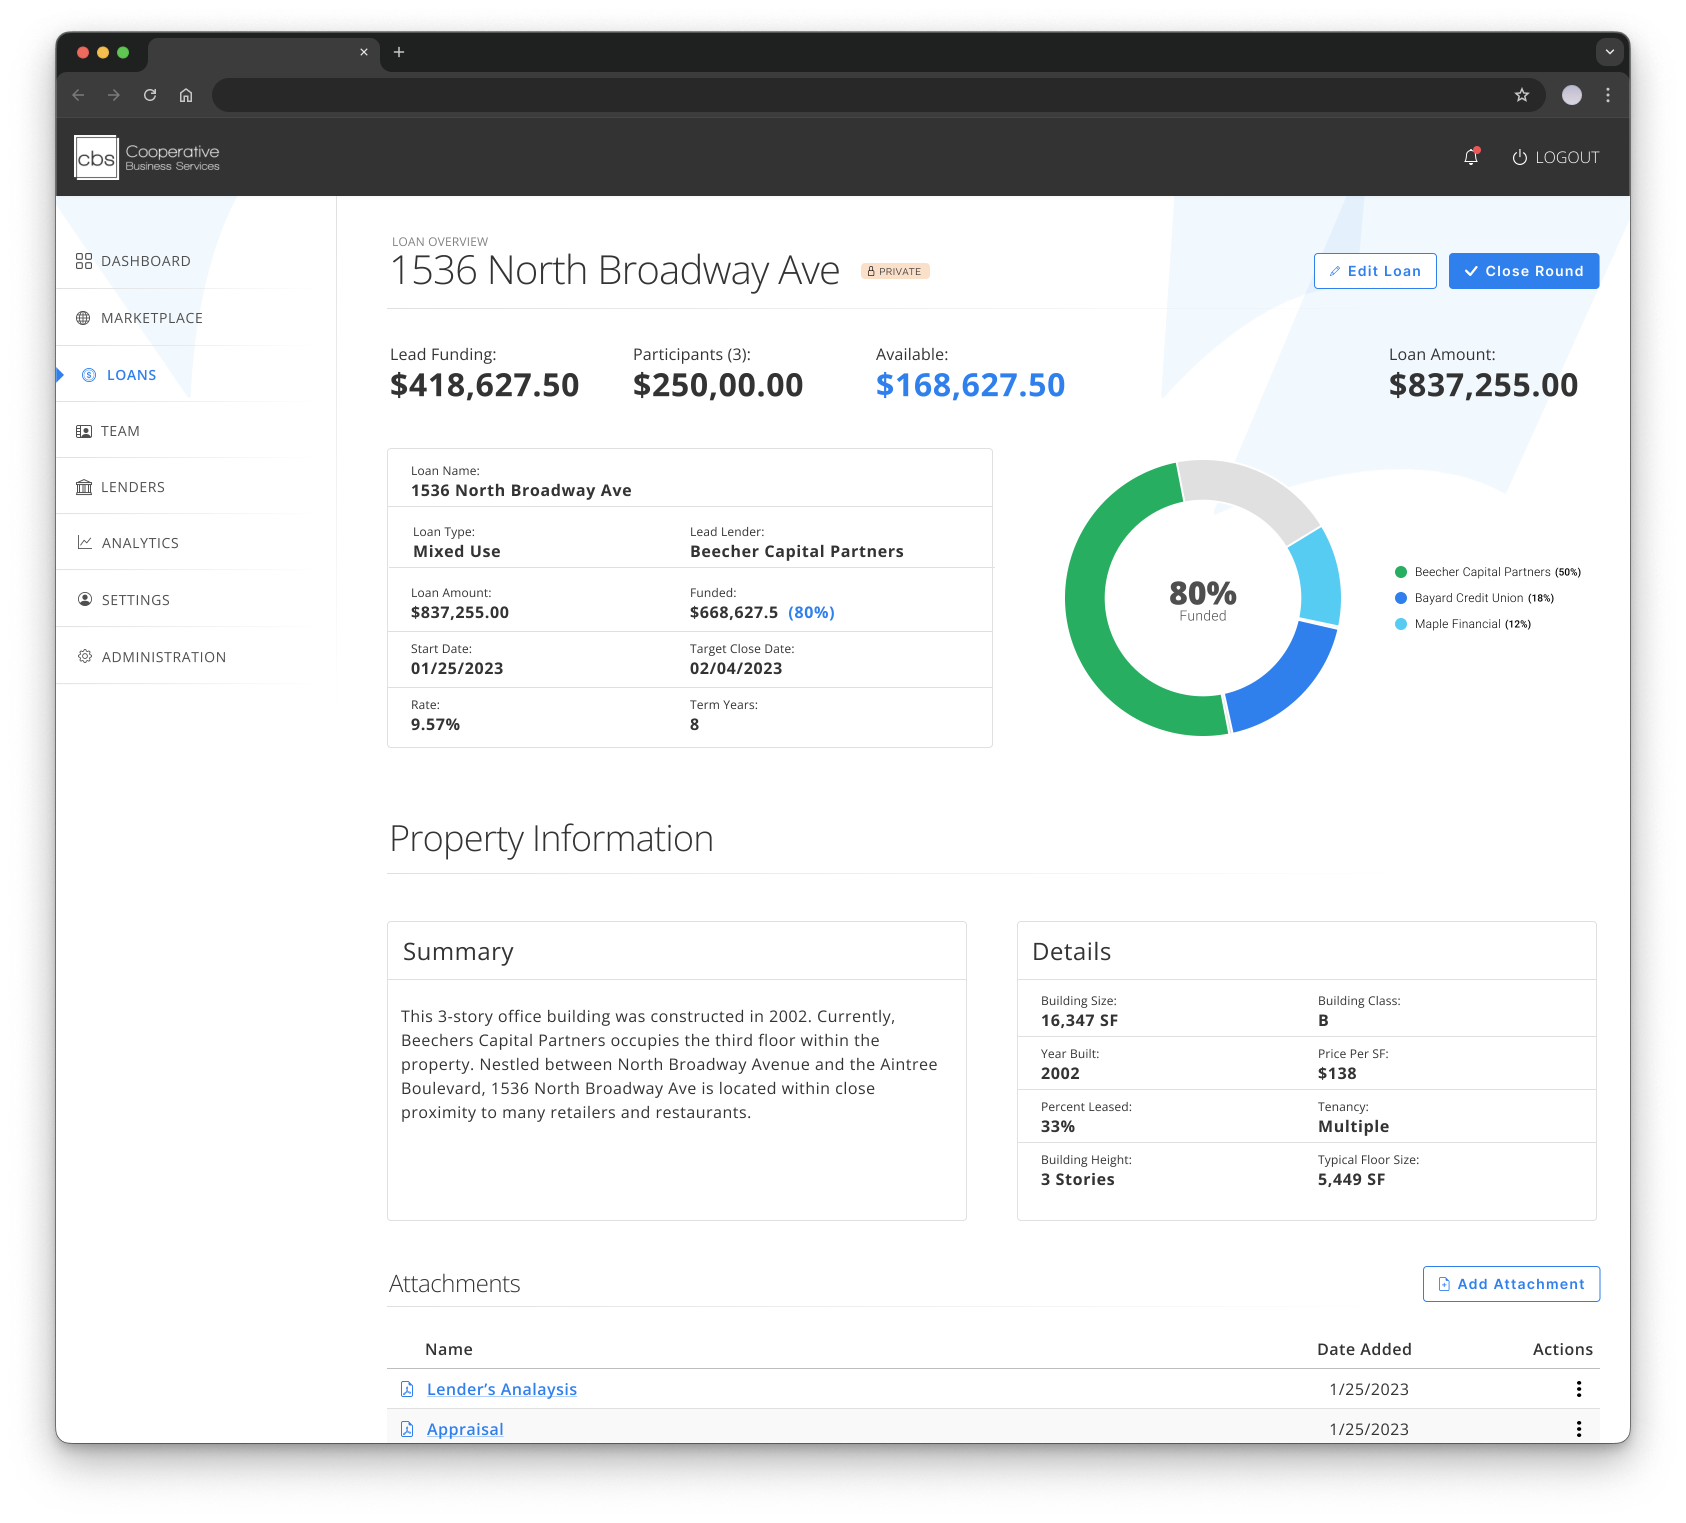Click the Loan Type value Mixed Use

click(456, 551)
